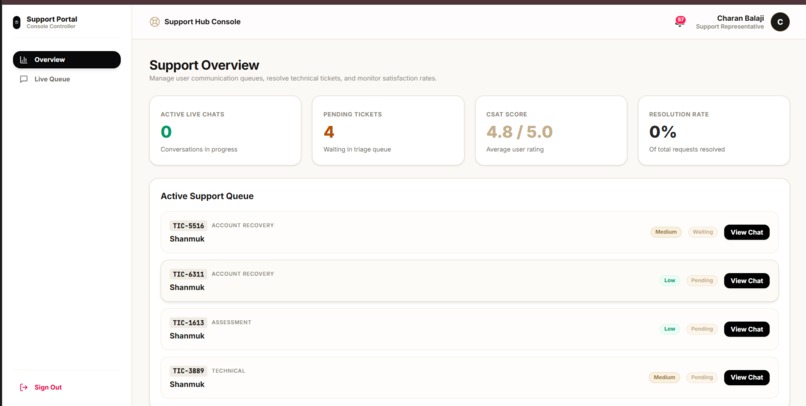
Task: View chat for ticket TIC-1613
Action: pyautogui.click(x=746, y=329)
